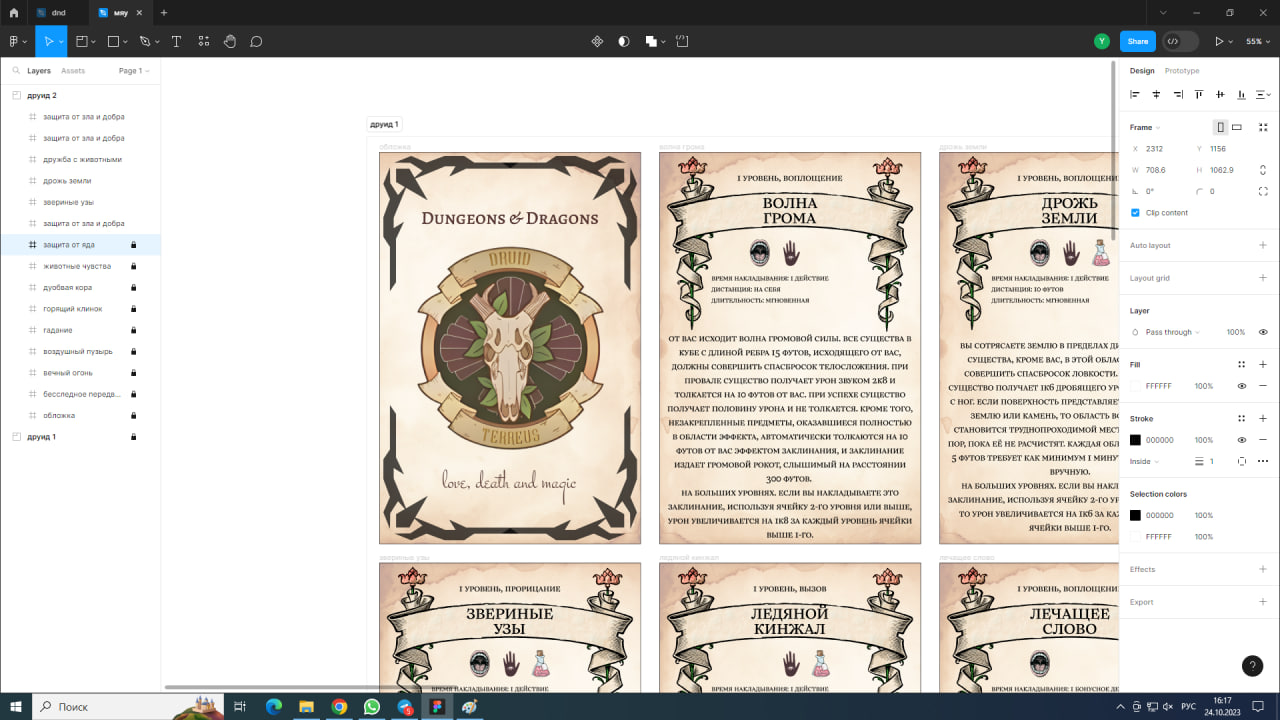The width and height of the screenshot is (1280, 720).
Task: Click black swatch under Selection colors
Action: 1135,515
